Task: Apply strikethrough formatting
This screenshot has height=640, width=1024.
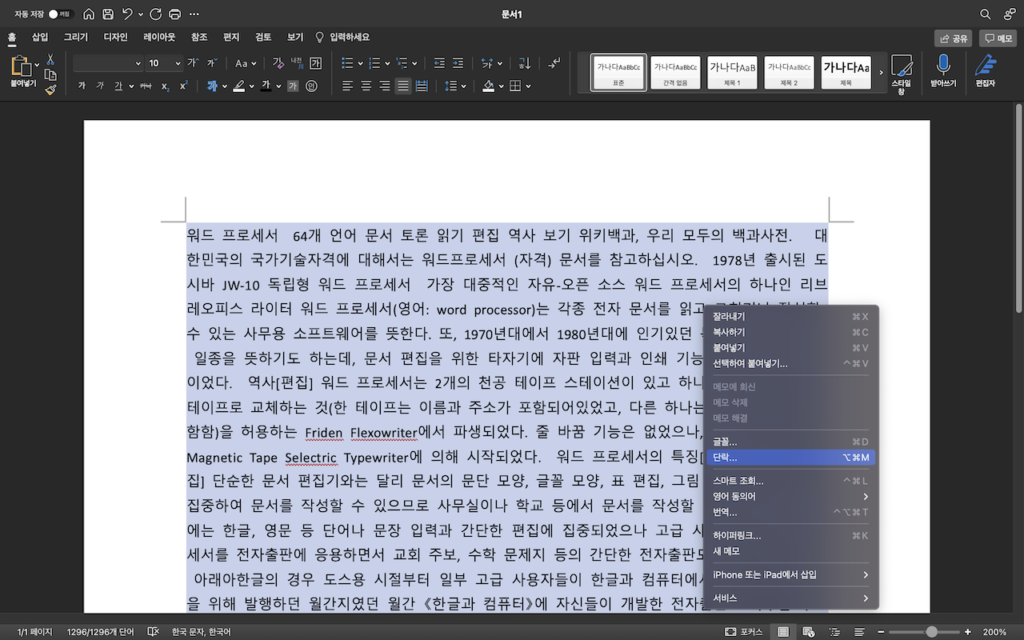Action: point(146,86)
